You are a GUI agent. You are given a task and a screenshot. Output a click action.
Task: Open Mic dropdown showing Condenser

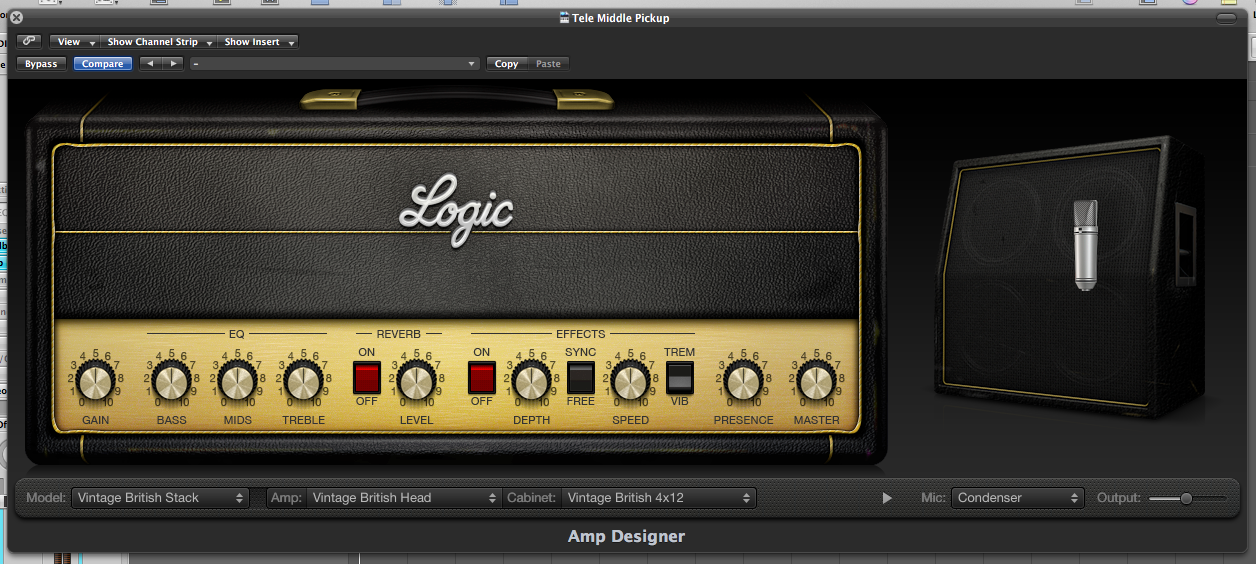[1018, 497]
